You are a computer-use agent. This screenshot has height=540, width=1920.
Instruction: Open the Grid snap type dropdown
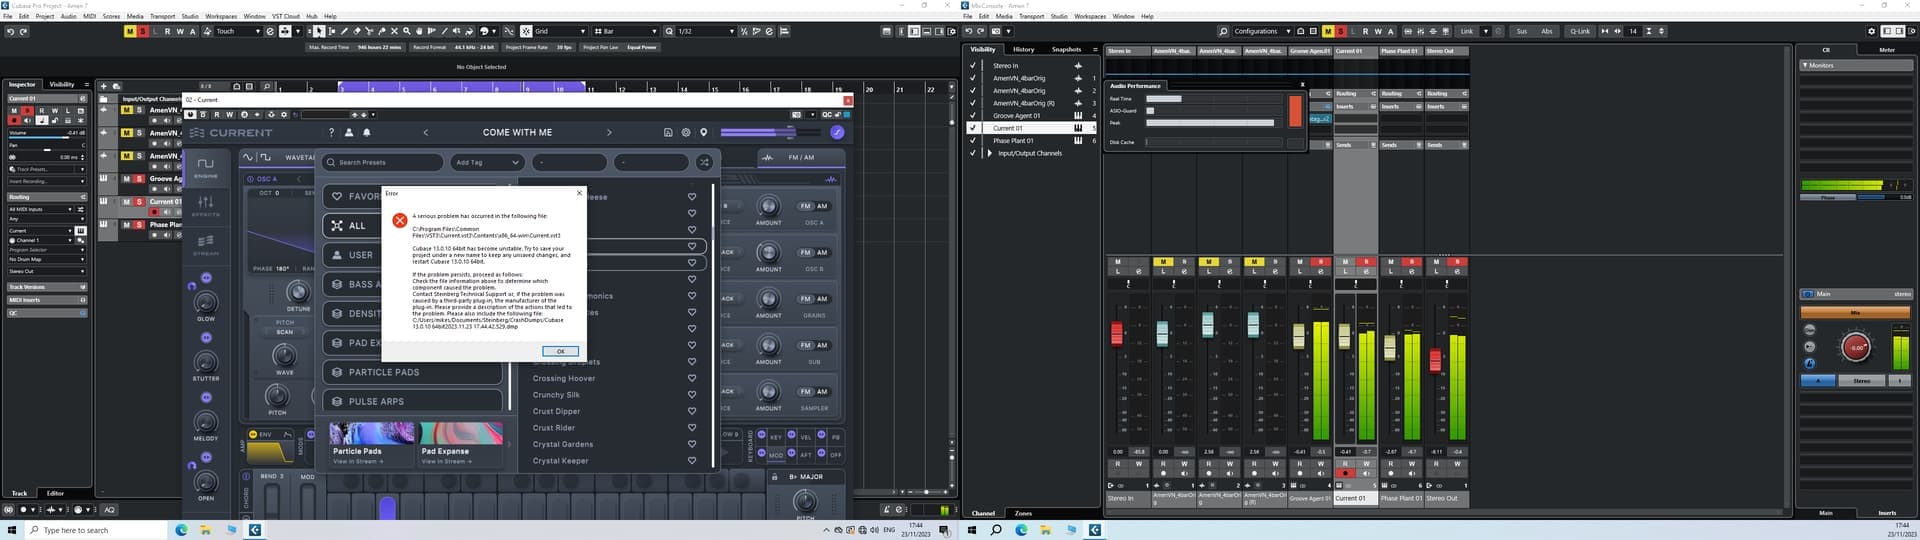[x=560, y=31]
